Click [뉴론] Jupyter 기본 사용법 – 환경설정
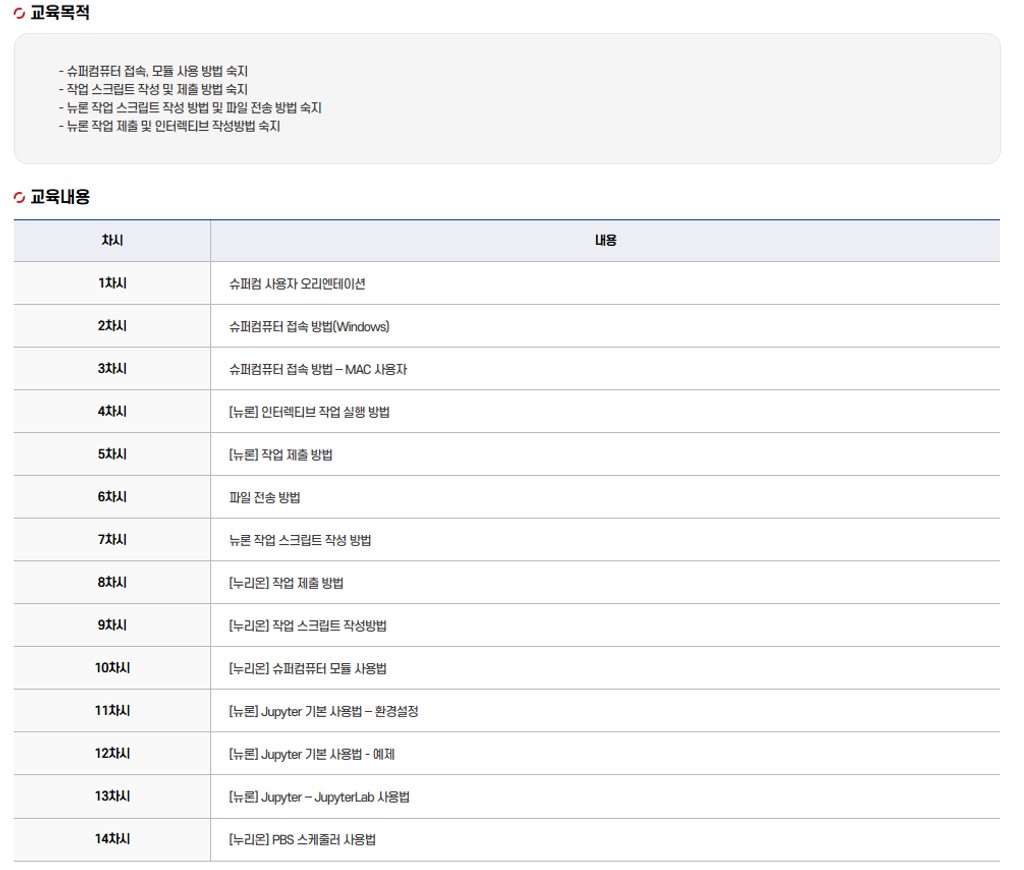The image size is (1024, 870). [323, 712]
